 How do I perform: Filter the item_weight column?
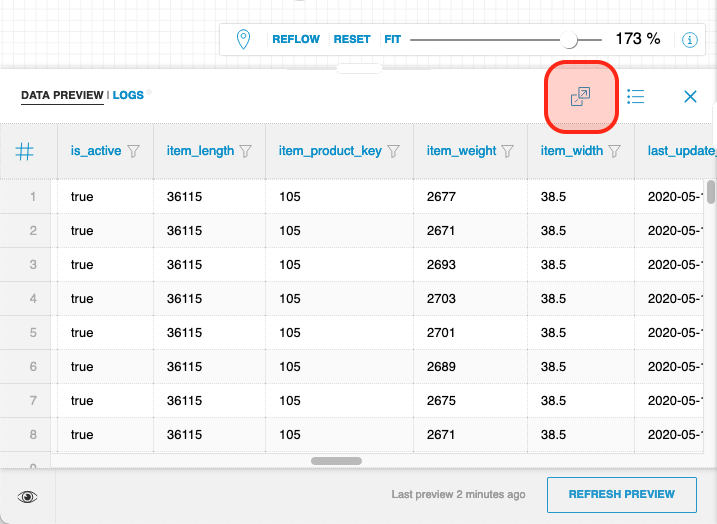(x=508, y=151)
